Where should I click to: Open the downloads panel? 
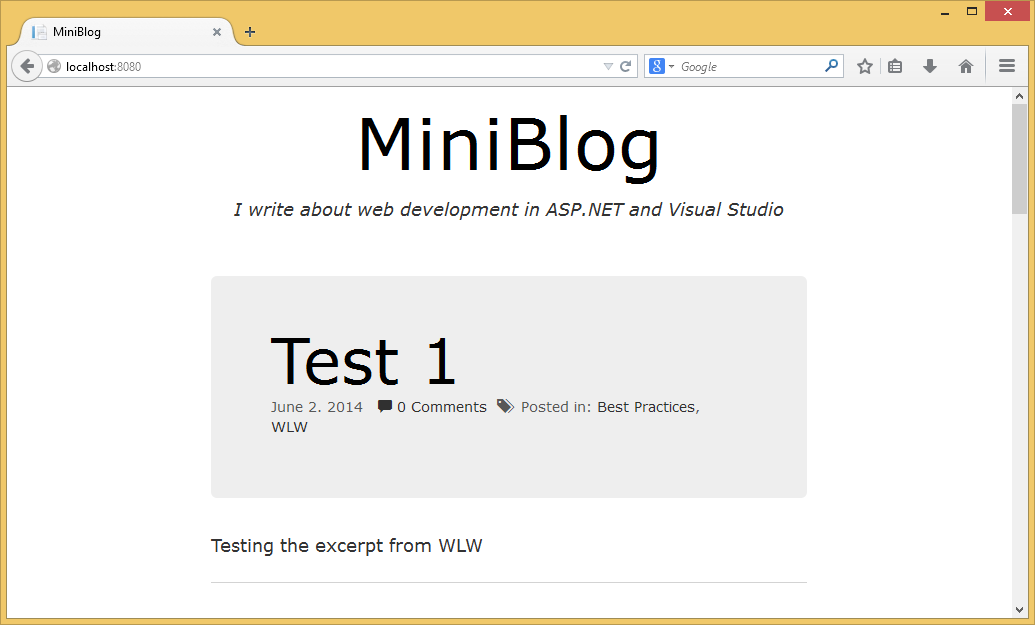coord(929,65)
